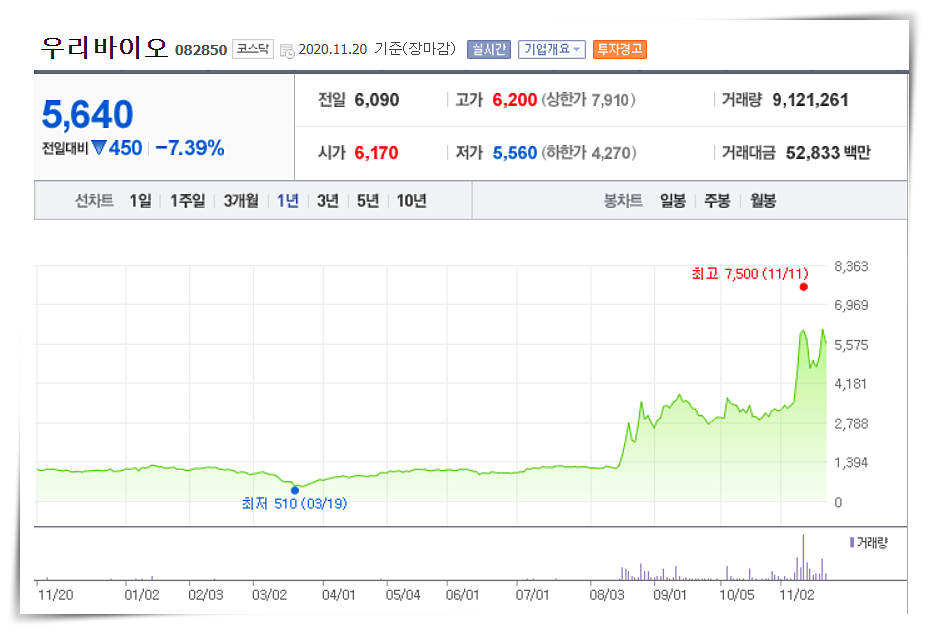Click the stock code 082850
The image size is (929, 634).
click(201, 50)
